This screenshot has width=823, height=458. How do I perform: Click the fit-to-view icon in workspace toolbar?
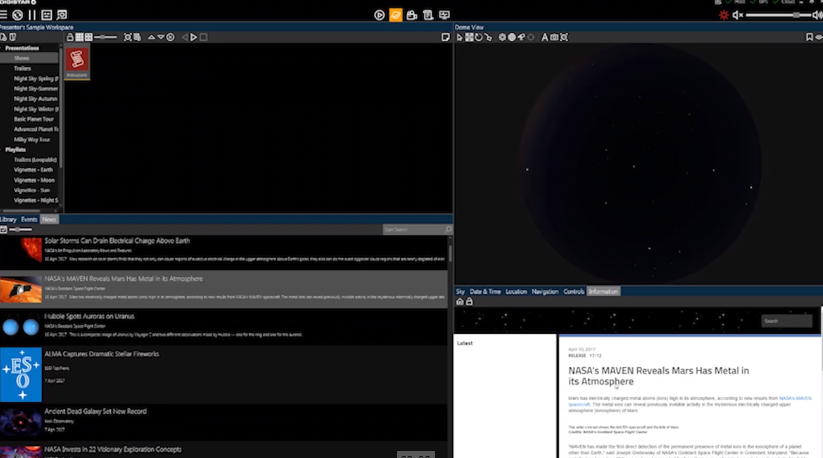pyautogui.click(x=128, y=37)
